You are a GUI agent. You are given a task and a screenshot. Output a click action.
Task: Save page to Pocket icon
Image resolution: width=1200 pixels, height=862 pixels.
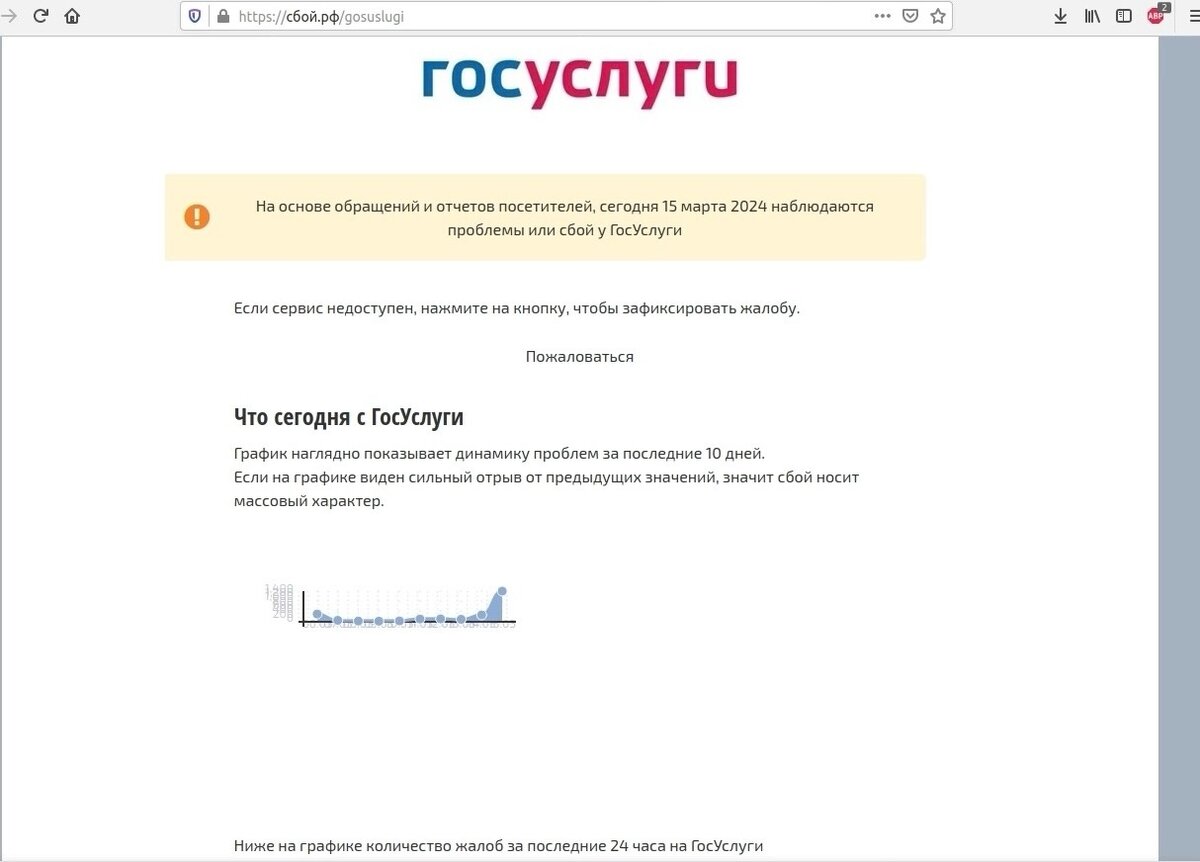point(910,16)
